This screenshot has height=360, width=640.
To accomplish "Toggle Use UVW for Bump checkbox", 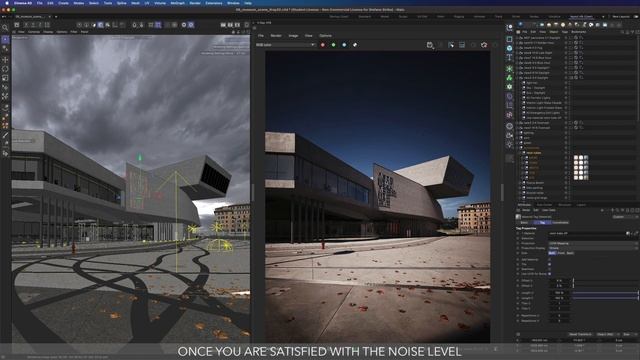I will click(x=549, y=274).
